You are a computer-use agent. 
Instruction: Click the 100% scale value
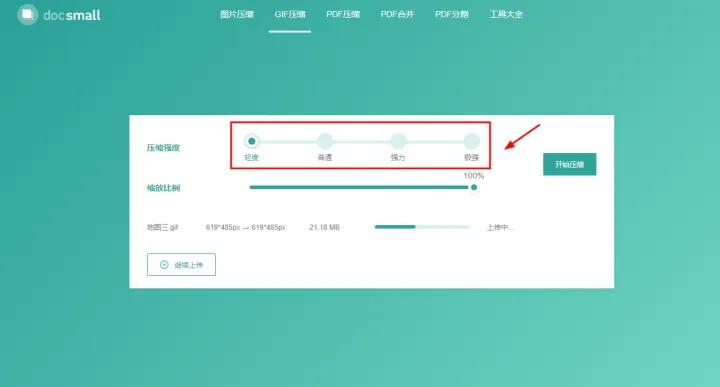[473, 176]
